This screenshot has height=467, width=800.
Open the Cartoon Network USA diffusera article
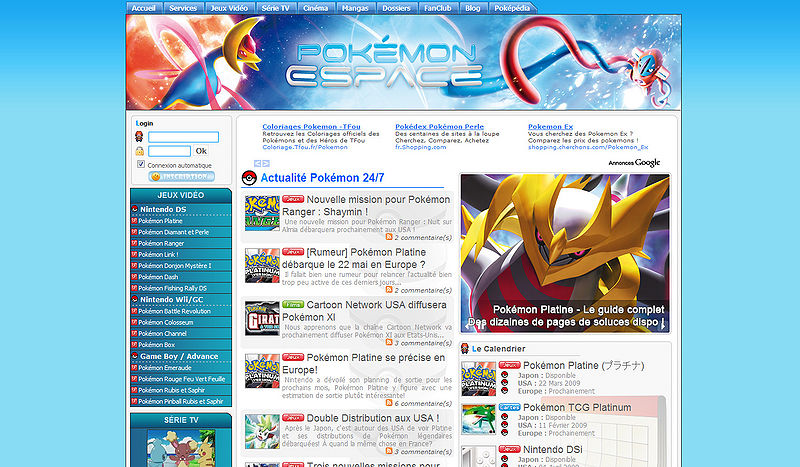pyautogui.click(x=364, y=311)
